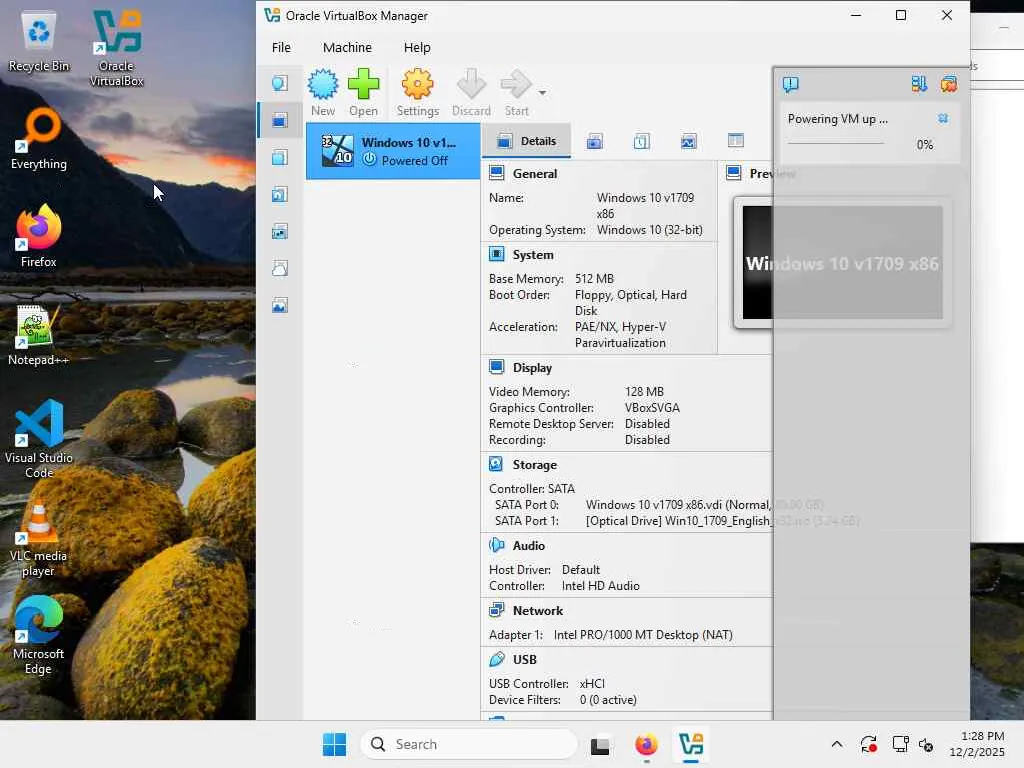This screenshot has height=768, width=1024.
Task: Click the Preview section monitor icon
Action: 733,173
